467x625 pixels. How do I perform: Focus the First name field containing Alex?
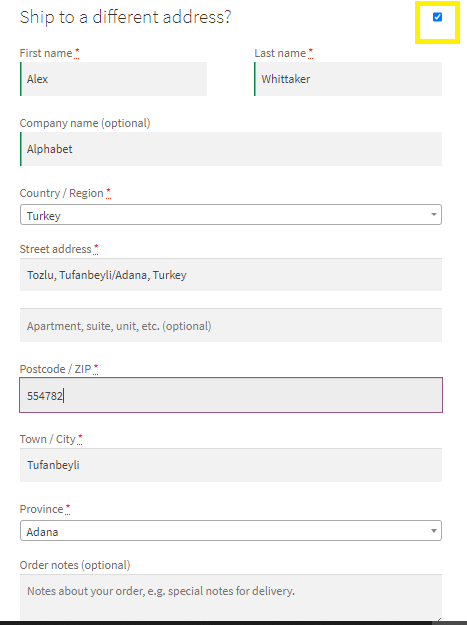(x=114, y=79)
